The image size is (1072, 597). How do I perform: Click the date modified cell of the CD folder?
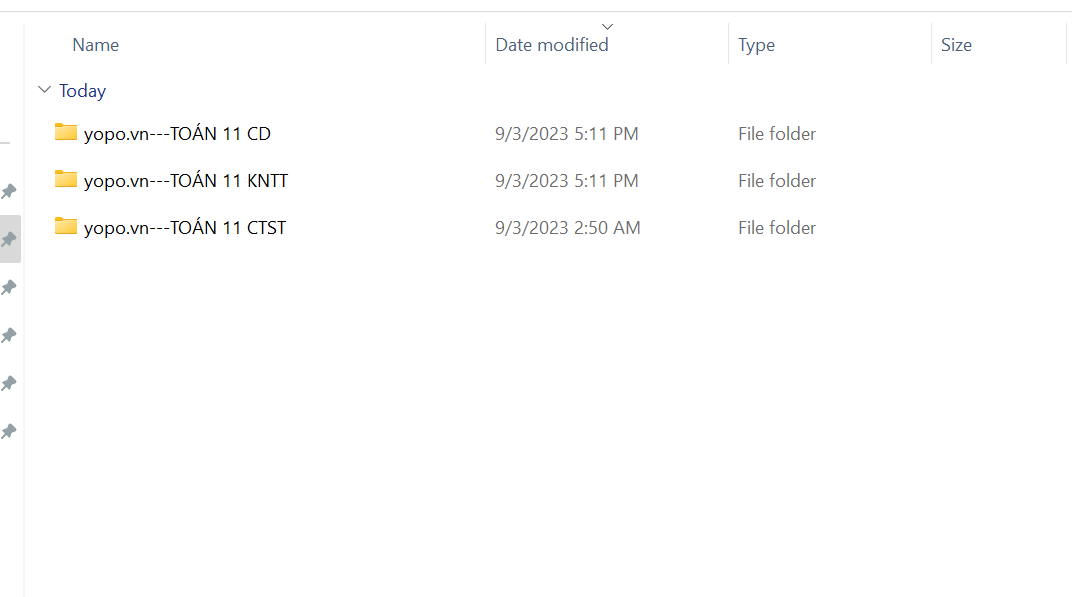[x=566, y=134]
